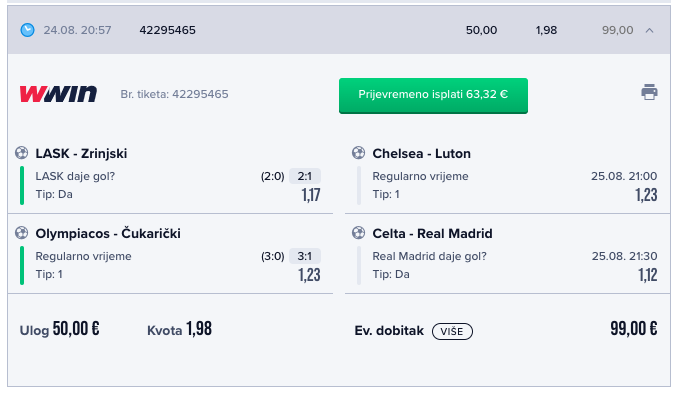Collapse ticket with the chevron arrow
677x393 pixels.
[x=649, y=30]
